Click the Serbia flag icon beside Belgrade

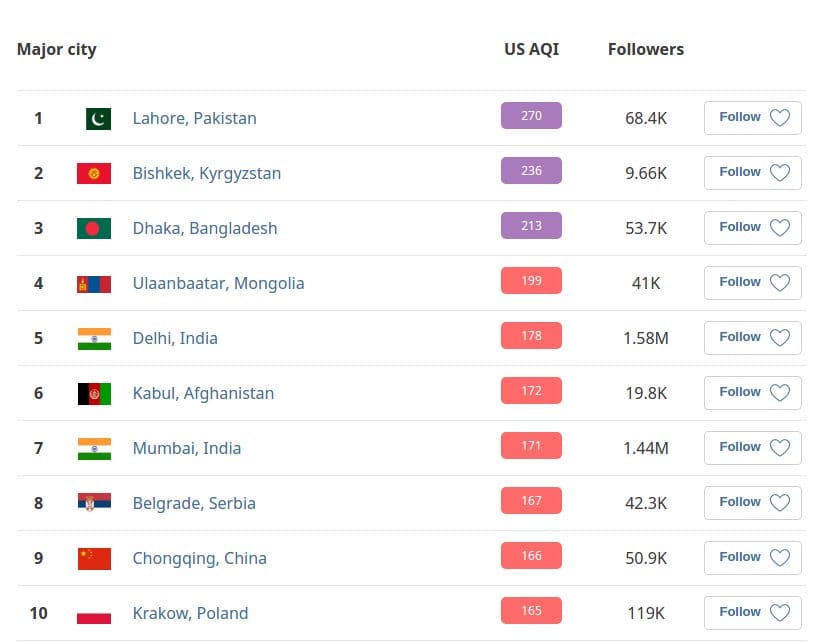coord(94,503)
